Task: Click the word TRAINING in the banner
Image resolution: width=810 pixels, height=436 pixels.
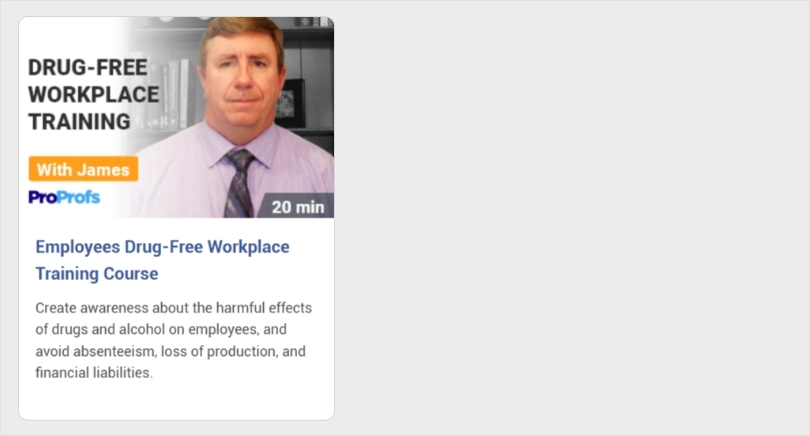Action: (79, 122)
